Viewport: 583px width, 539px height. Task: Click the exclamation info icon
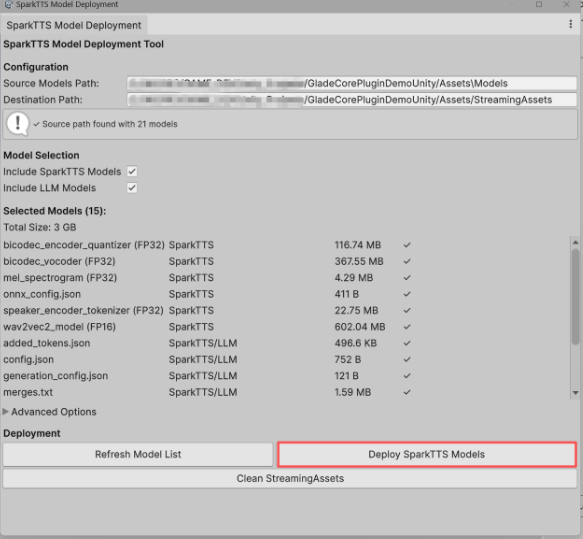pyautogui.click(x=17, y=124)
